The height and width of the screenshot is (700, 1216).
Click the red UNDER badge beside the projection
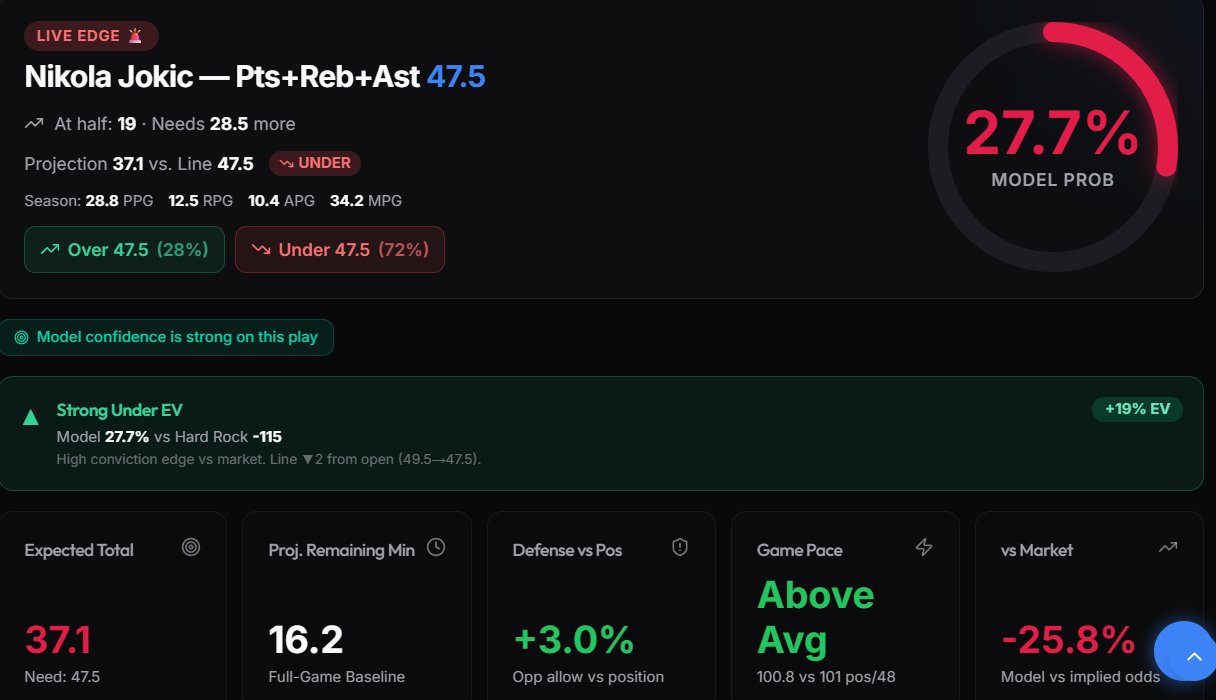(315, 163)
